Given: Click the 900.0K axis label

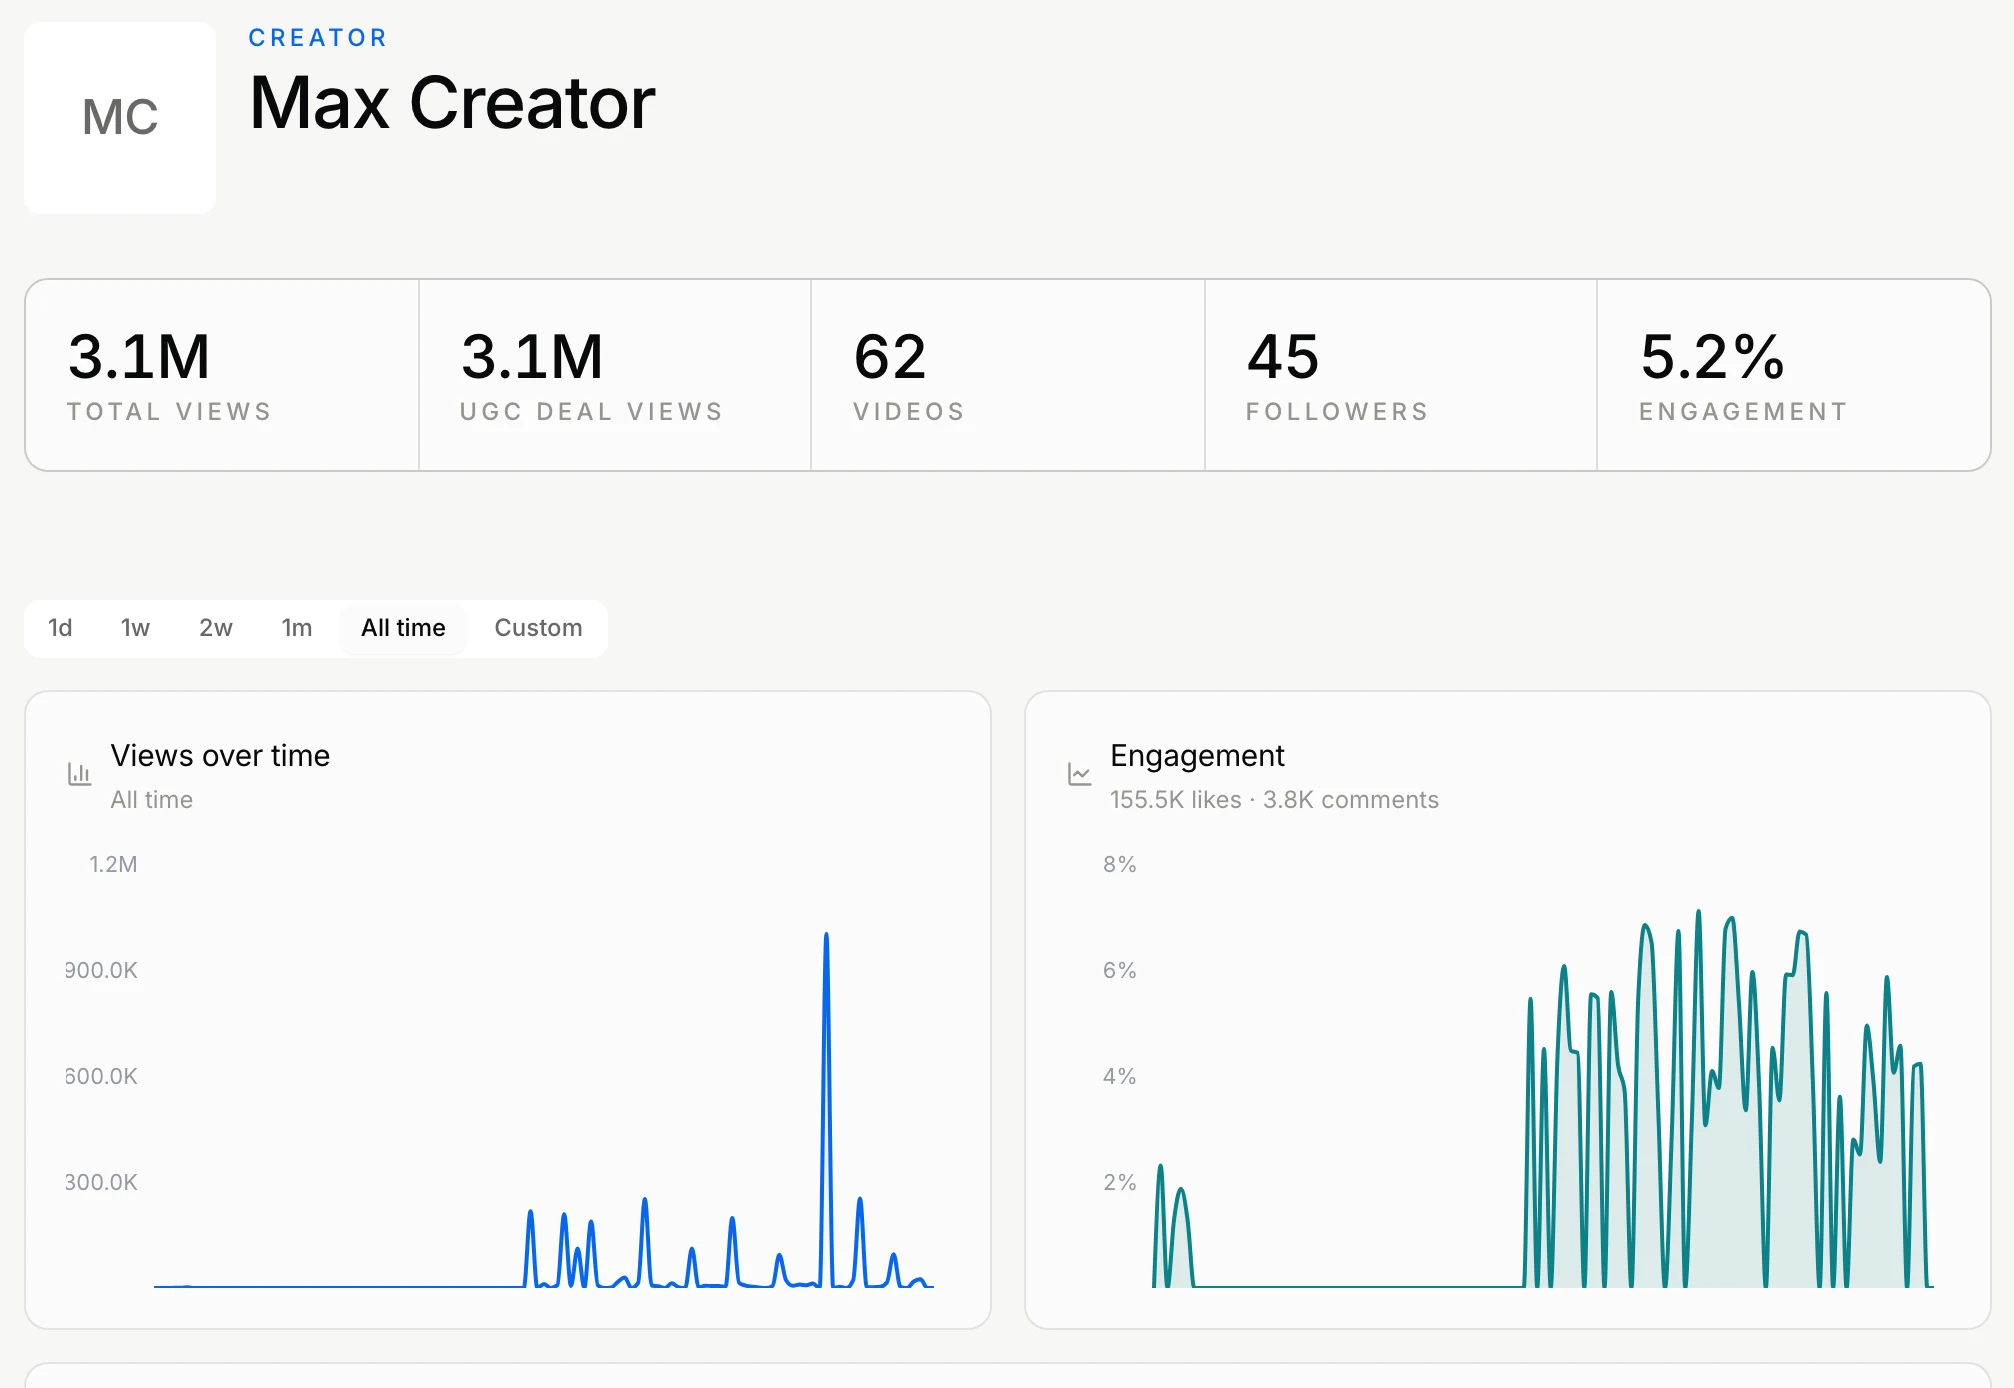Looking at the screenshot, I should click(x=101, y=970).
